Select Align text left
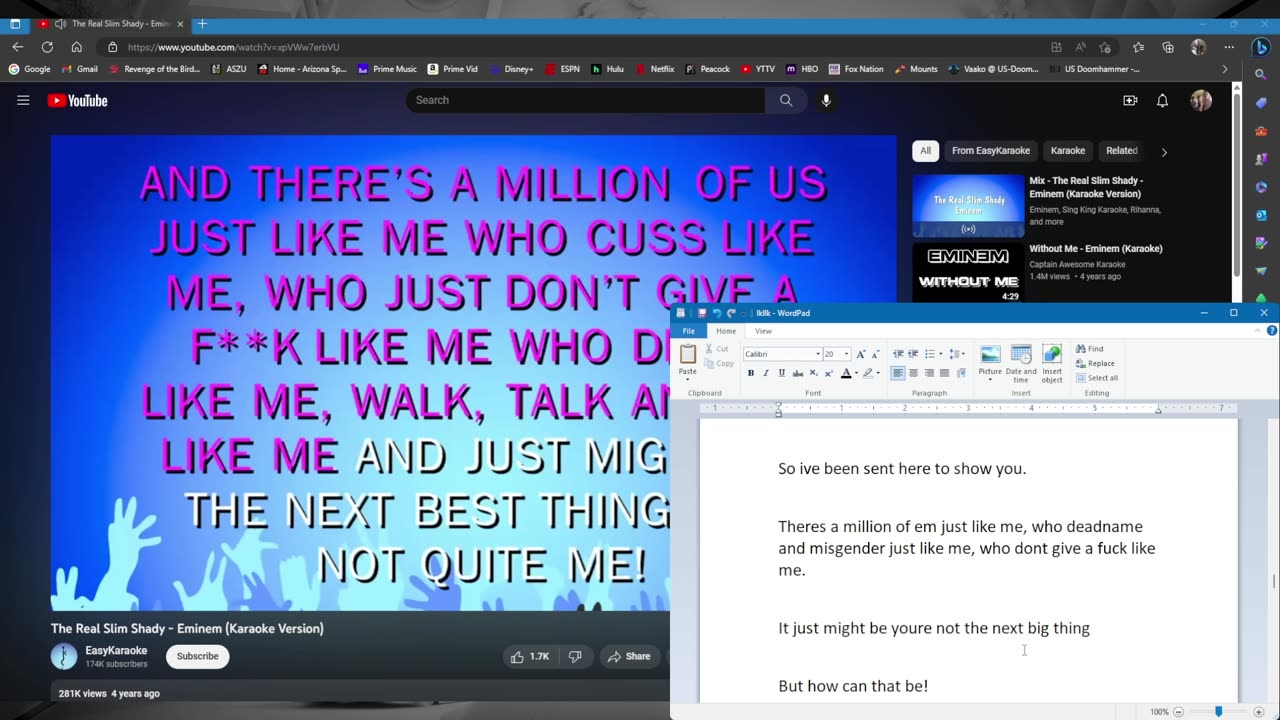1280x720 pixels. tap(898, 373)
